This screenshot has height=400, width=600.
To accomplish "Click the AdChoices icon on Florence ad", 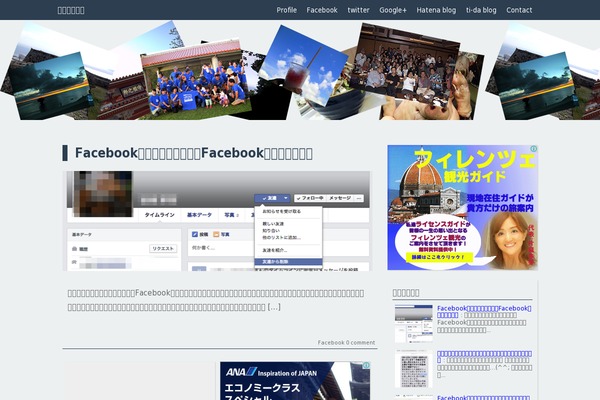I will coord(533,150).
